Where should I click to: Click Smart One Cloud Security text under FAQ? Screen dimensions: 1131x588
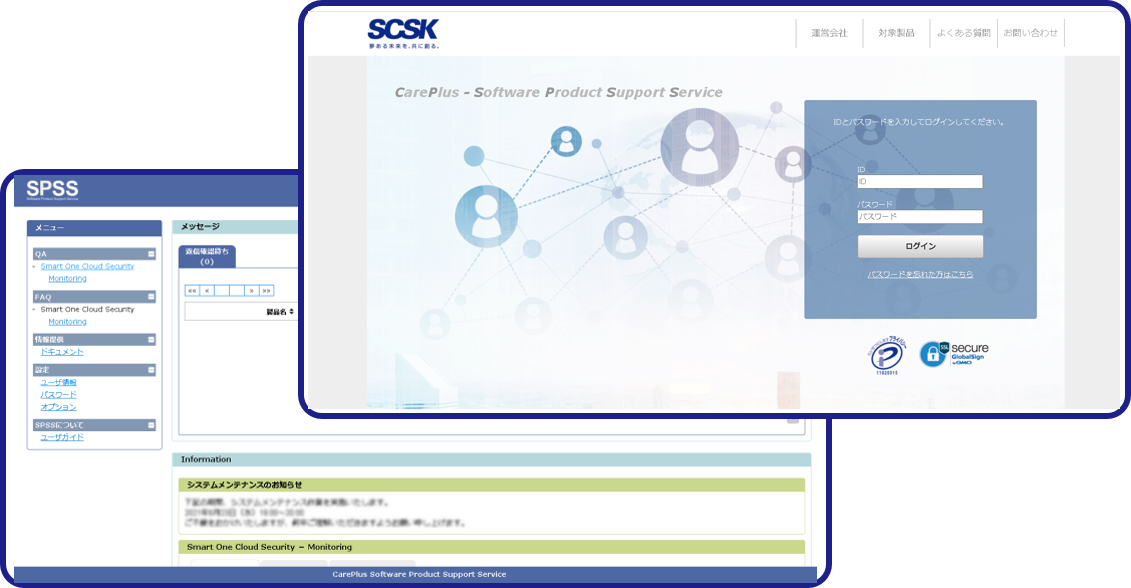[x=87, y=310]
